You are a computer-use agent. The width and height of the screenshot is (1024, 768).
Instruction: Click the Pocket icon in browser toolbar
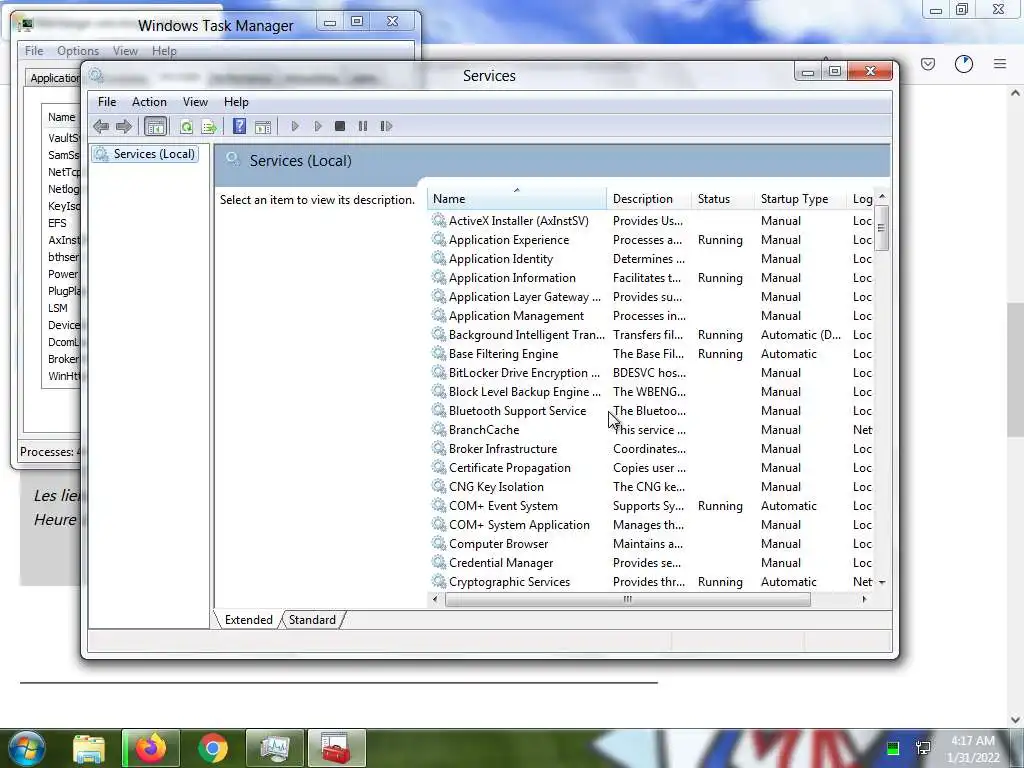pyautogui.click(x=928, y=63)
